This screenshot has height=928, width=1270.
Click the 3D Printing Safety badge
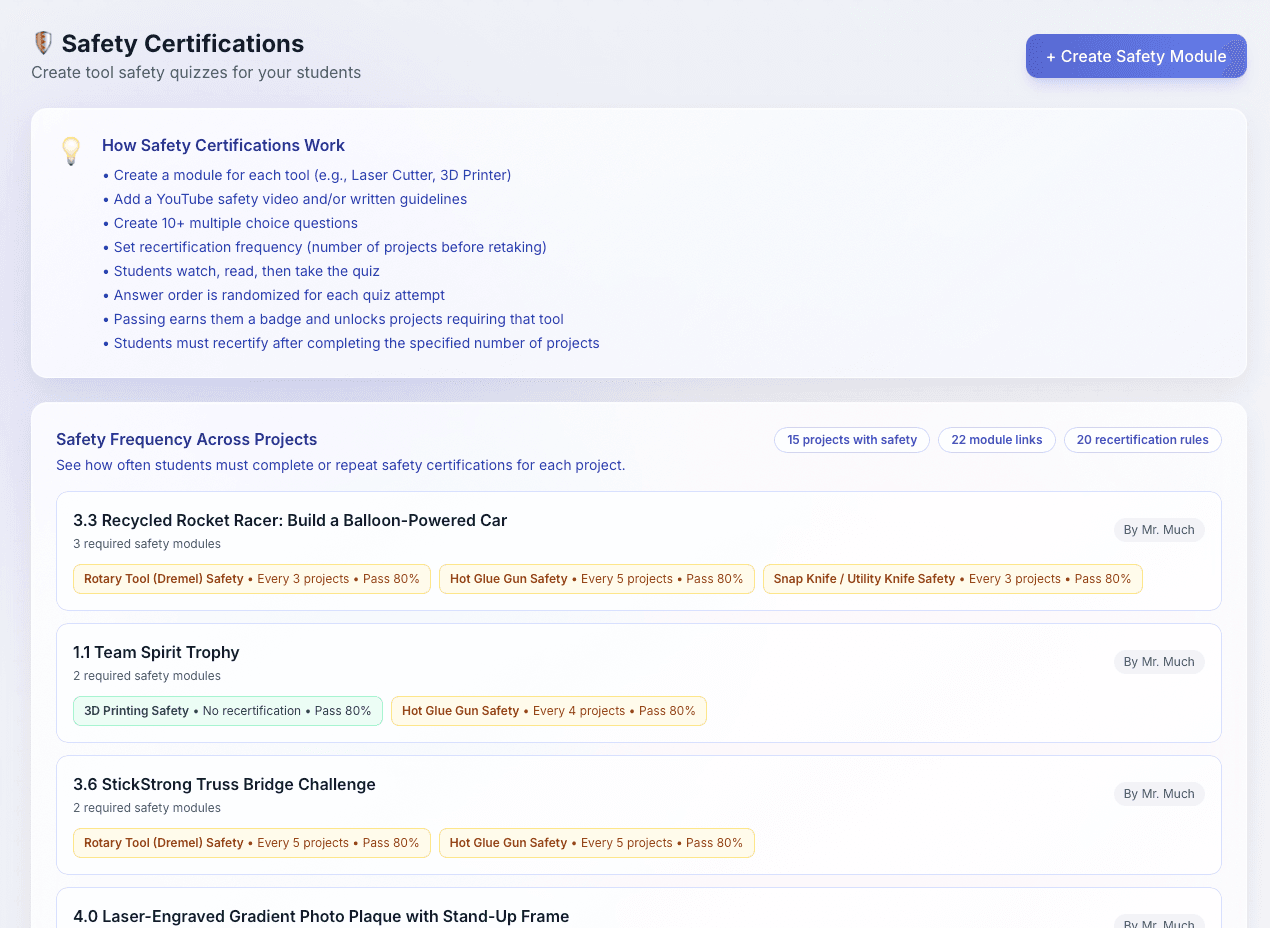227,710
